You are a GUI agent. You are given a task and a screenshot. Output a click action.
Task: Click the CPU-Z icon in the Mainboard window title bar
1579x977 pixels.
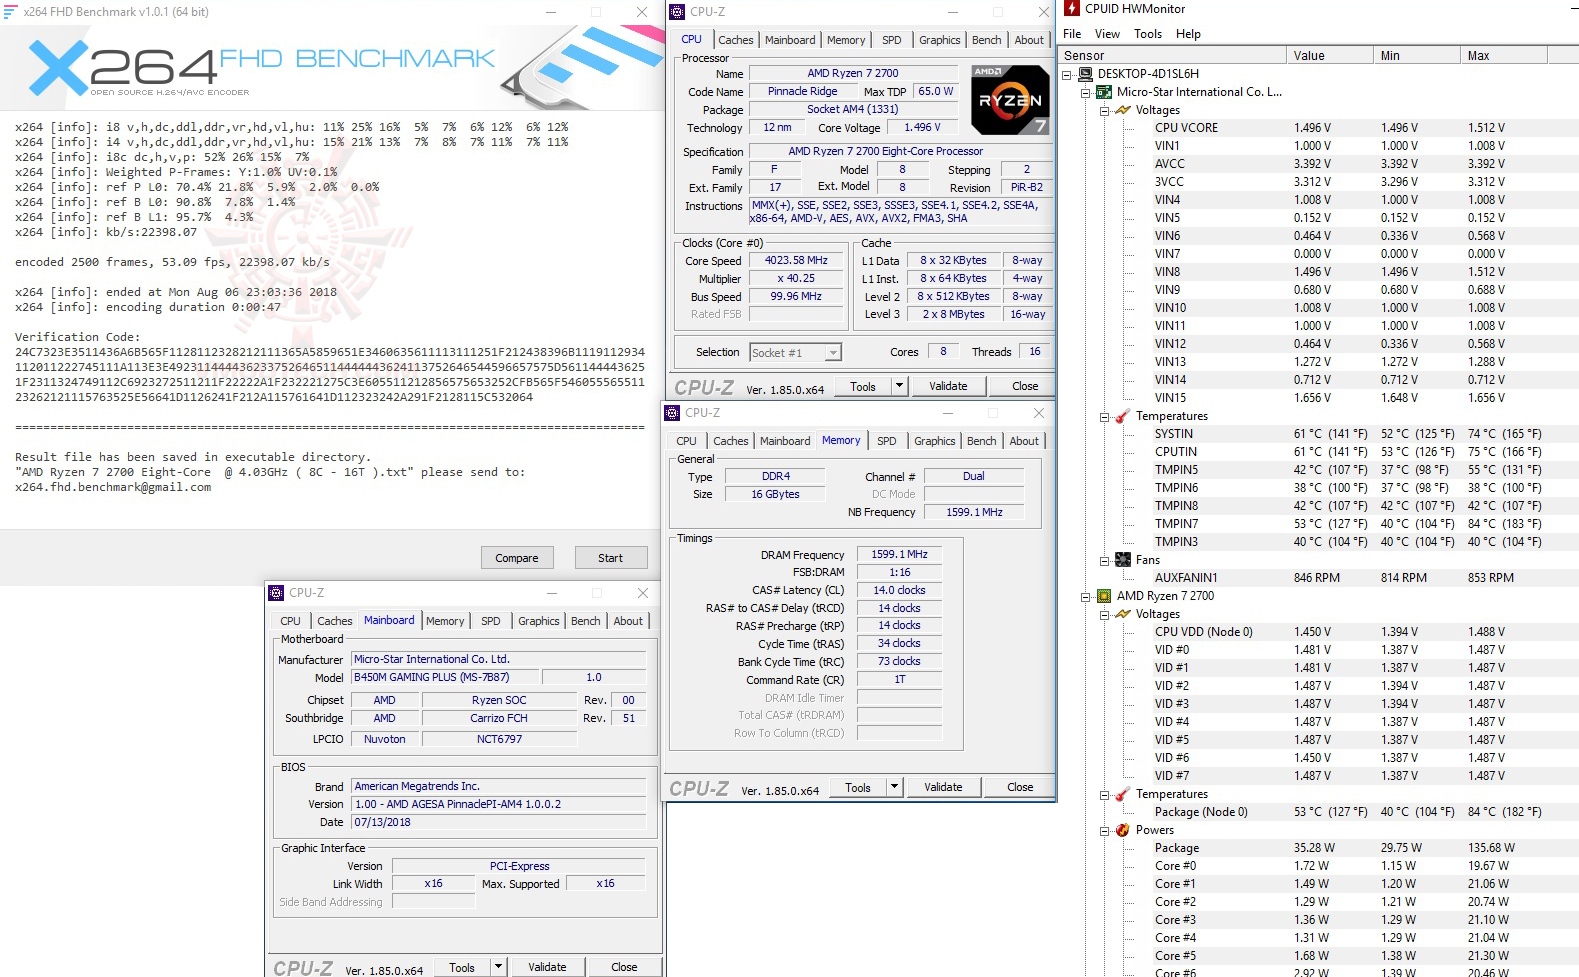tap(277, 593)
